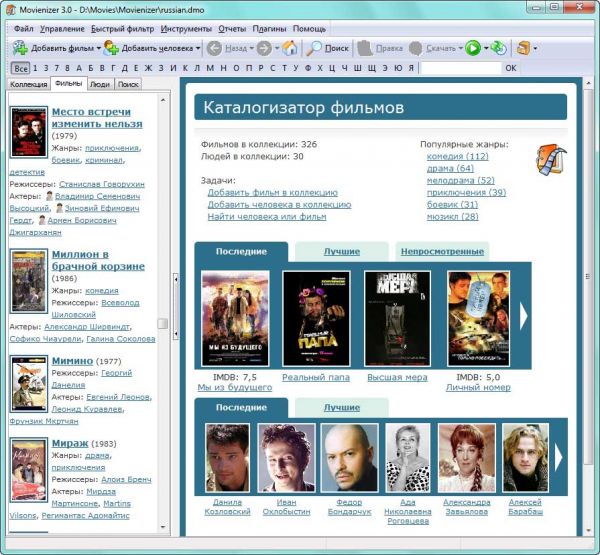The height and width of the screenshot is (555, 600).
Task: Click the Поиск magnifier icon
Action: click(x=314, y=48)
